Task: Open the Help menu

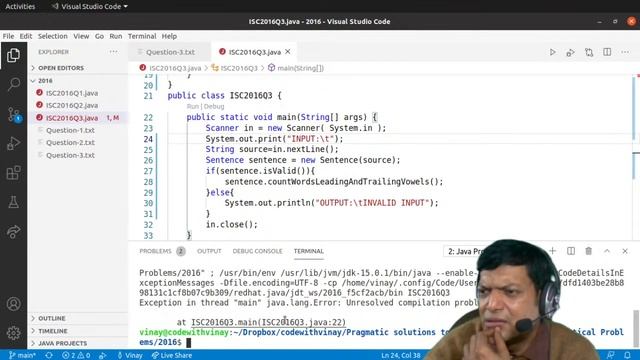Action: 169,36
